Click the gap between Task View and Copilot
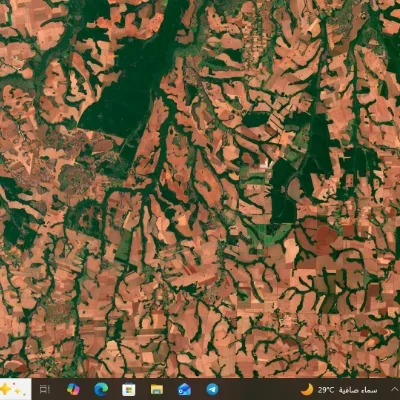The image size is (400, 400). pyautogui.click(x=58, y=389)
